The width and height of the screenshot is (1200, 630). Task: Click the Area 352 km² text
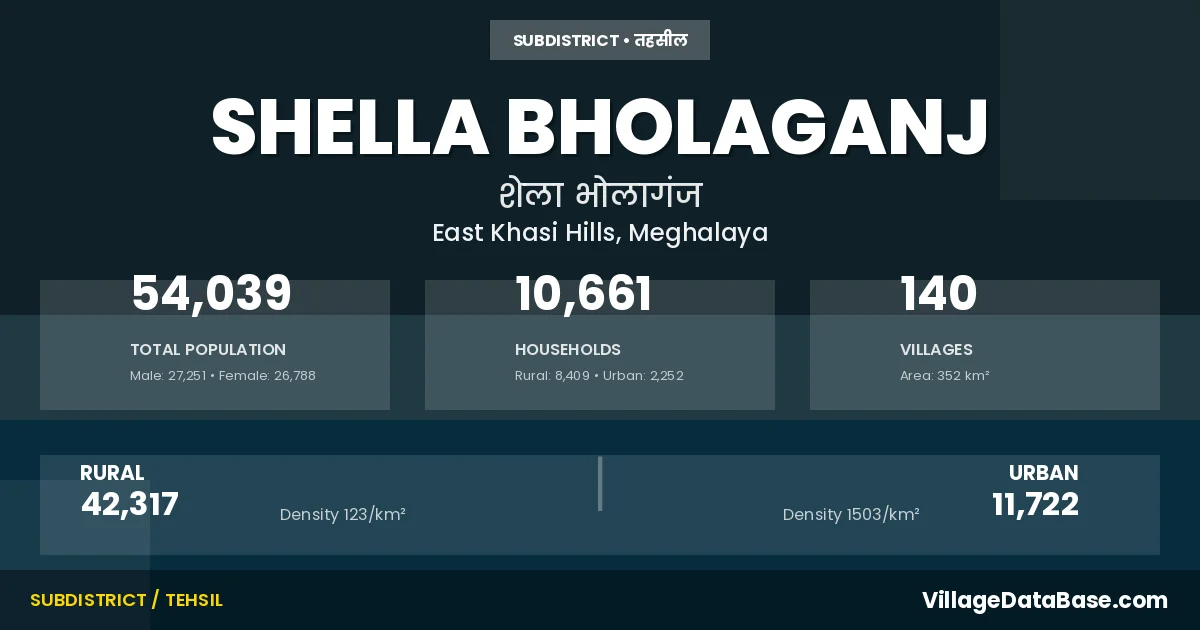pos(944,376)
